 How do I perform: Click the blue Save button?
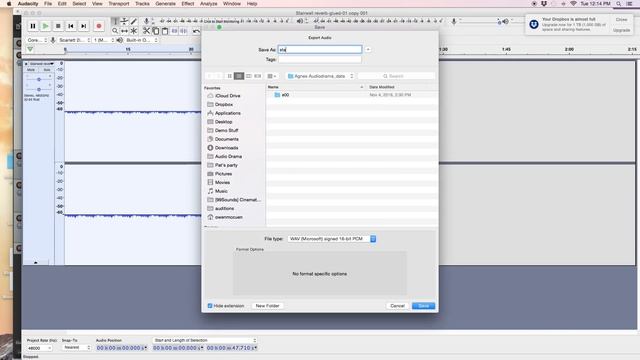[423, 306]
